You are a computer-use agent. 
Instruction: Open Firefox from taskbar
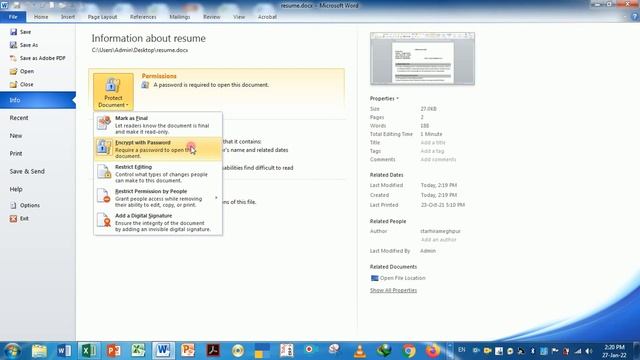click(x=433, y=351)
